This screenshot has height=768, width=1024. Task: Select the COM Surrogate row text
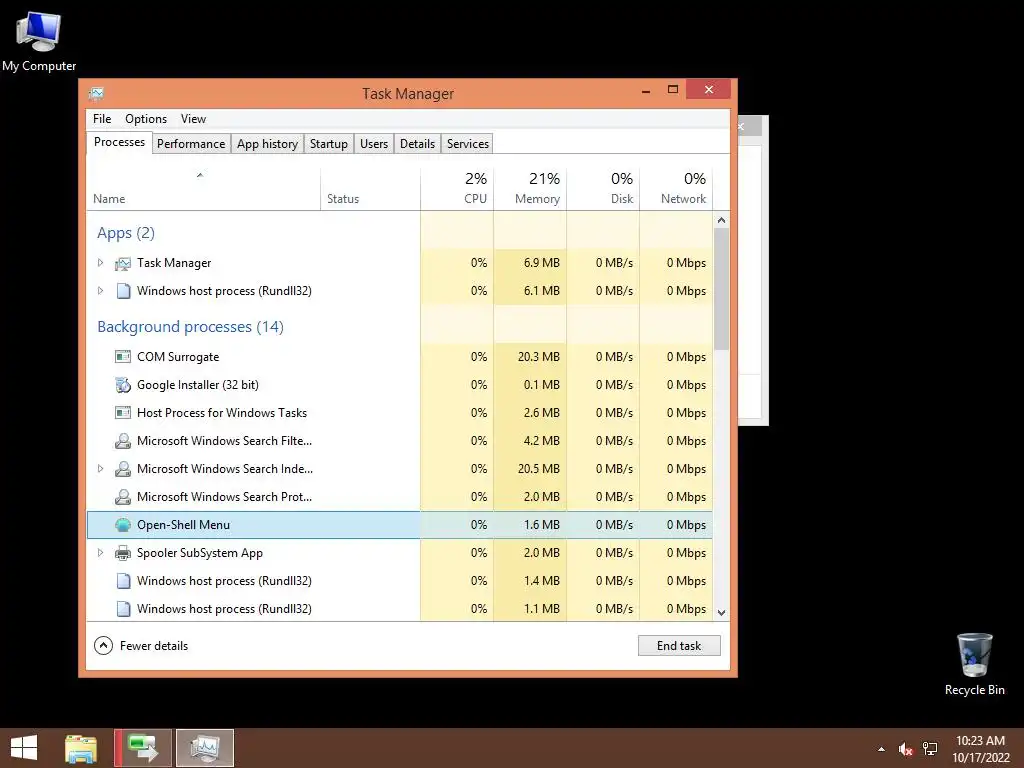coord(178,357)
